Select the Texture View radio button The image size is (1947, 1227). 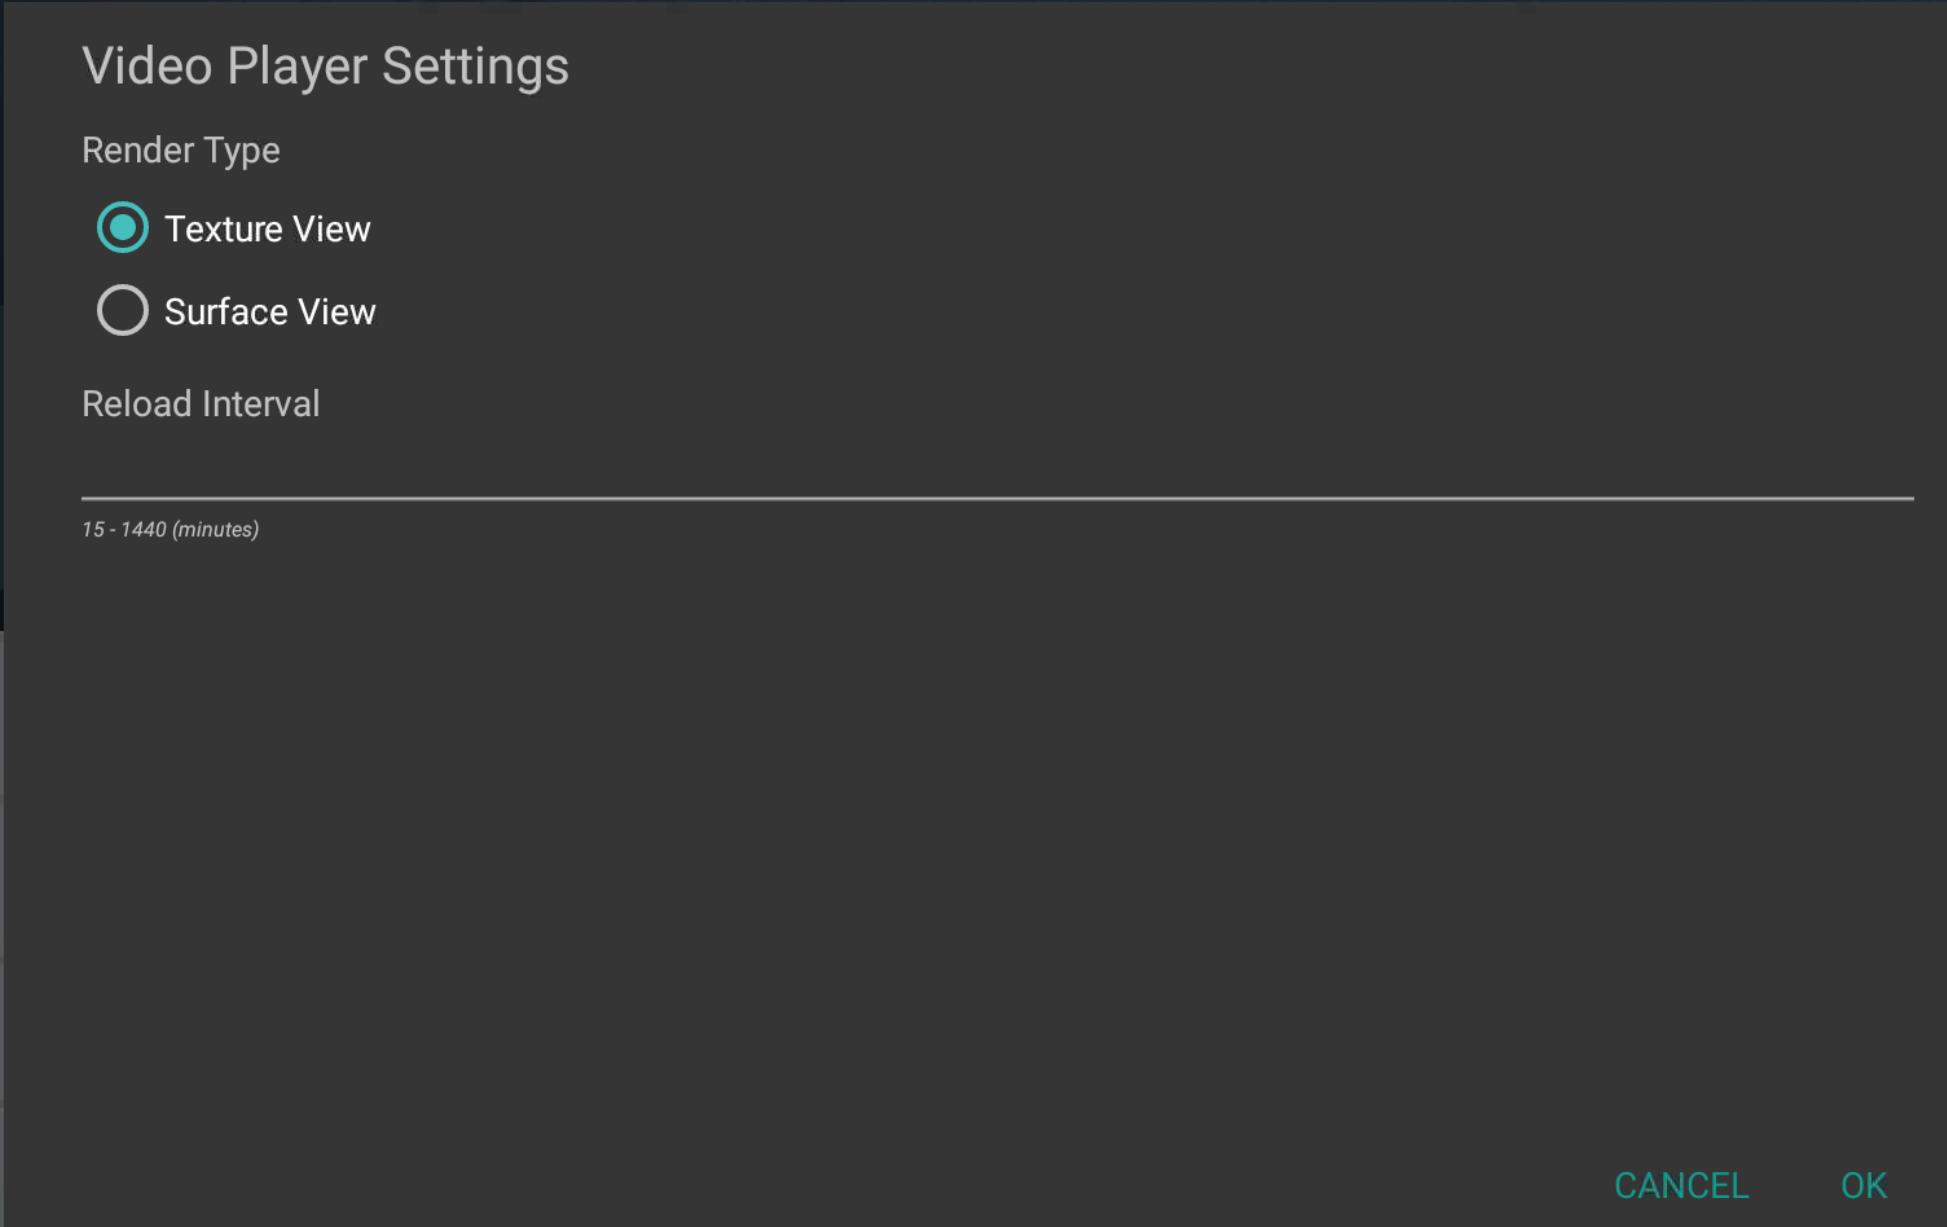tap(122, 228)
